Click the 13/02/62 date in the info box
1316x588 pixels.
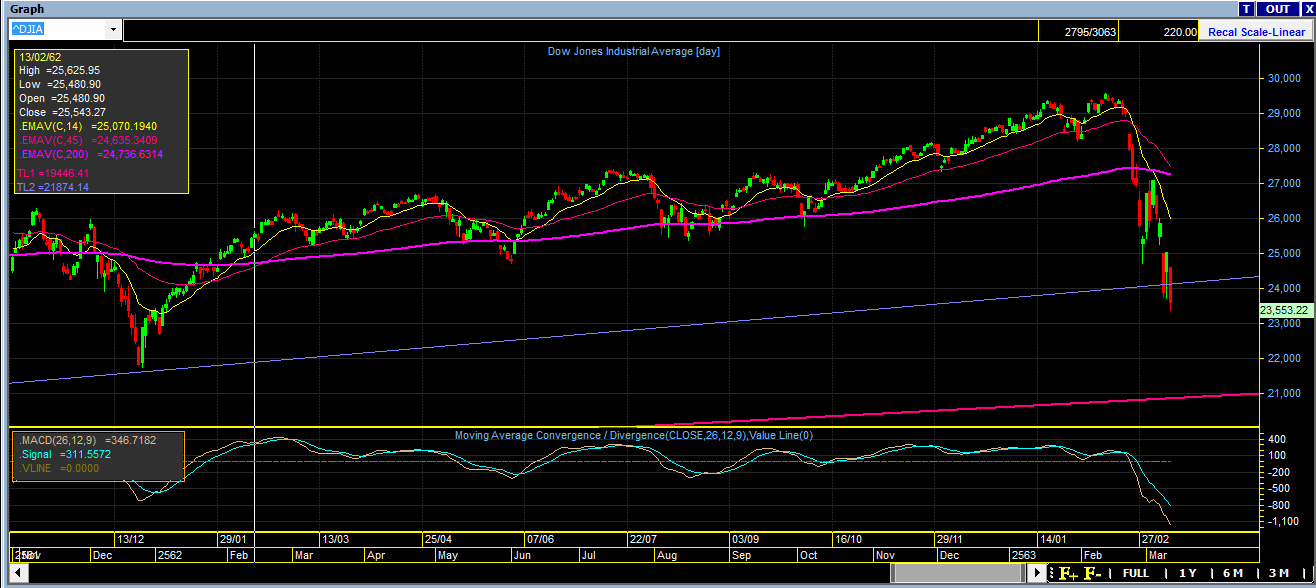coord(39,57)
